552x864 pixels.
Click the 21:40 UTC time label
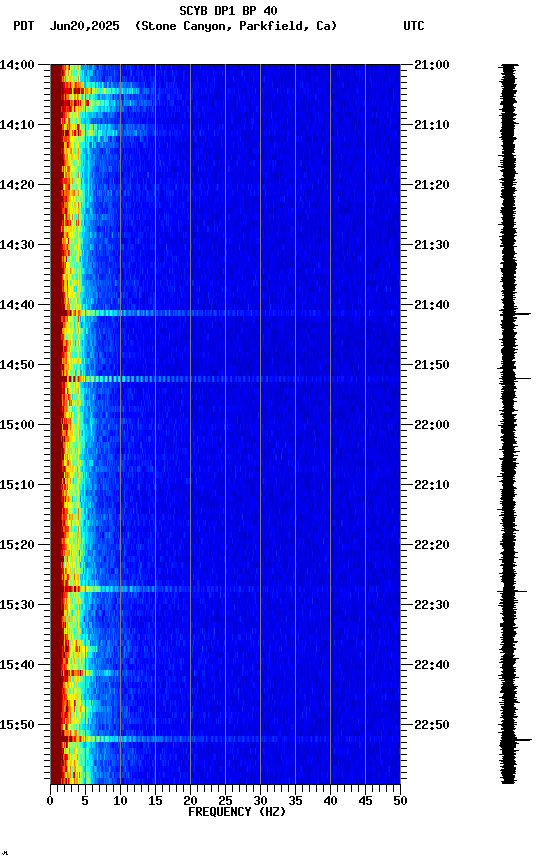pos(432,305)
